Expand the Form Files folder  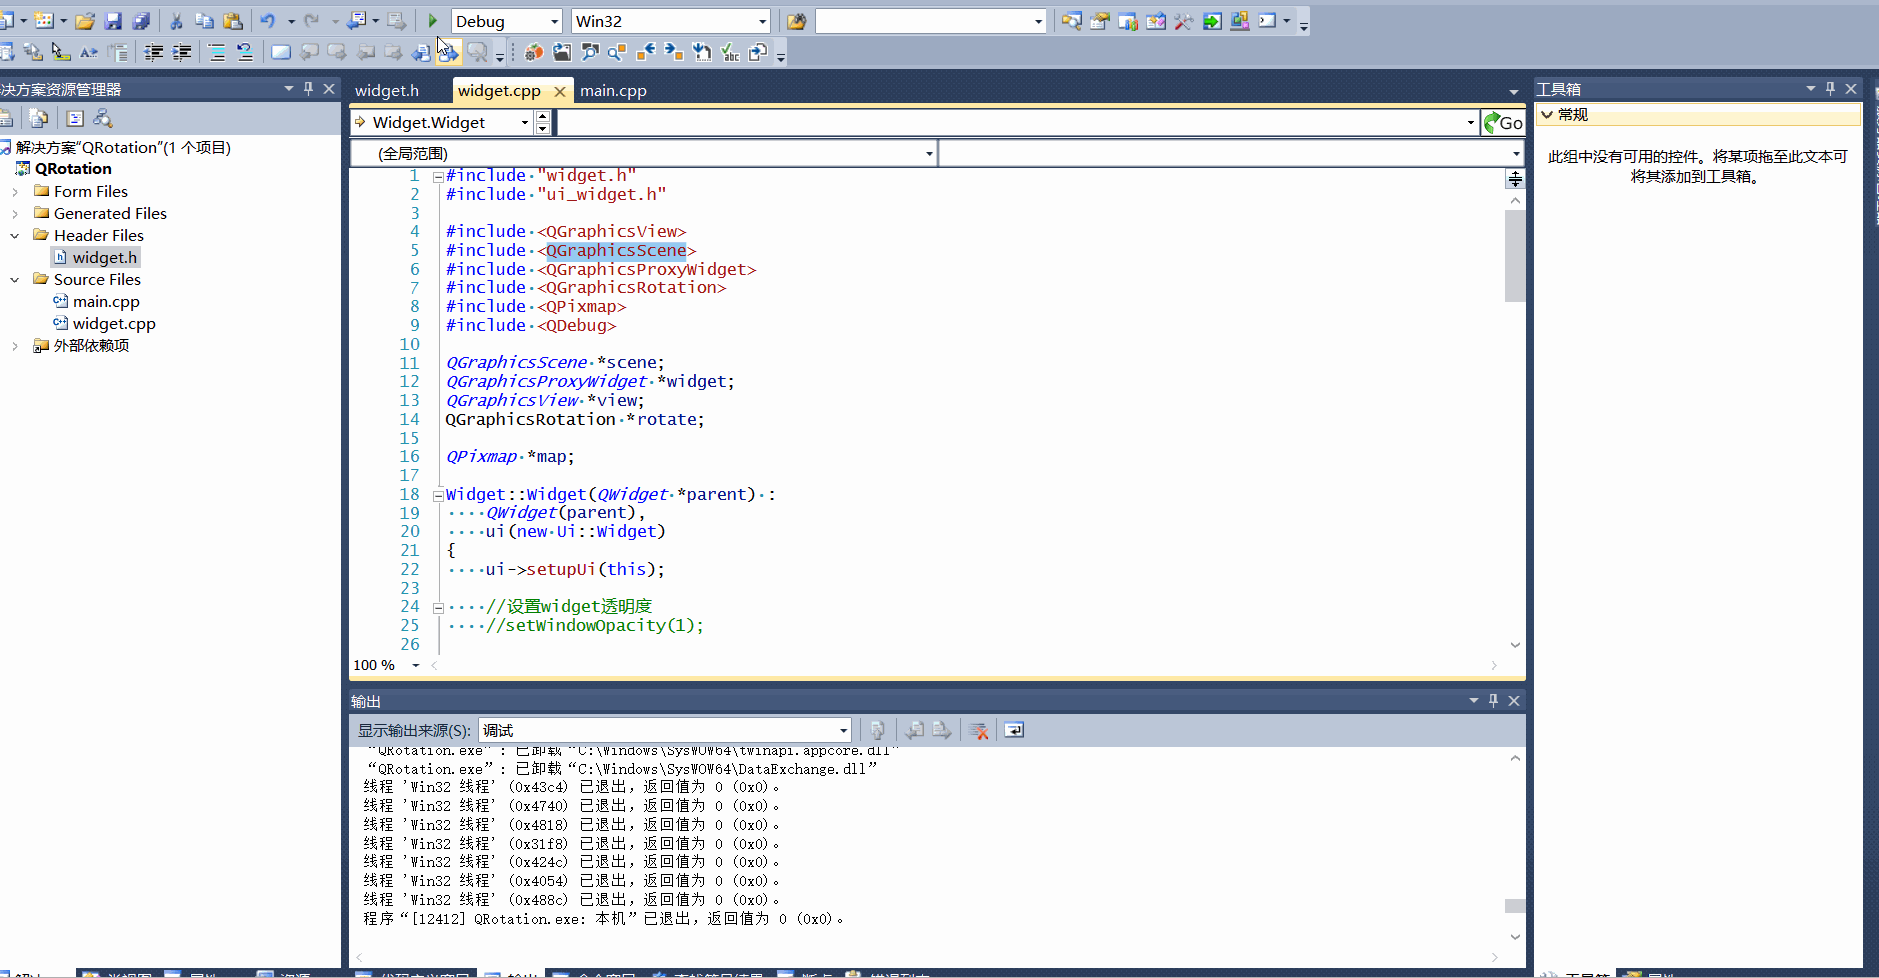click(x=15, y=191)
